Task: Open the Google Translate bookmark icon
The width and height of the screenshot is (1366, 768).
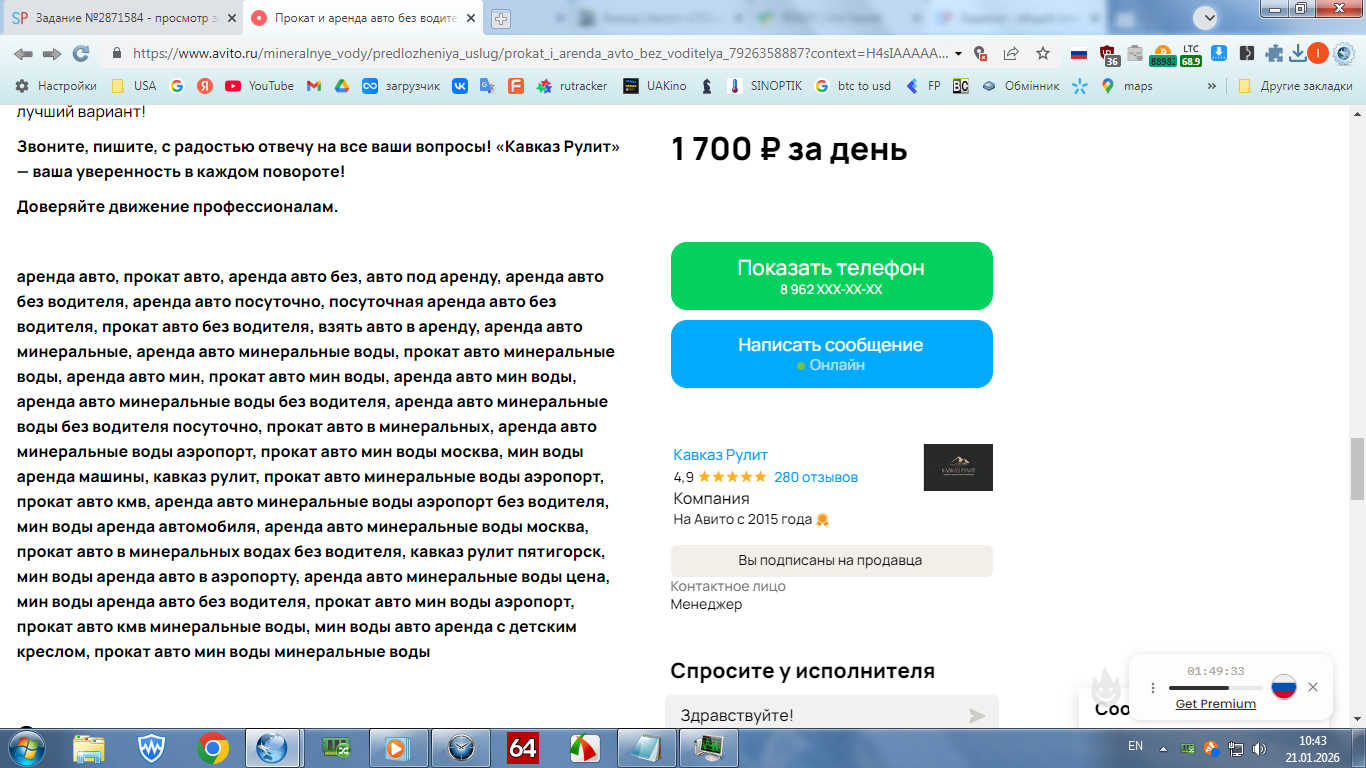Action: pos(487,86)
